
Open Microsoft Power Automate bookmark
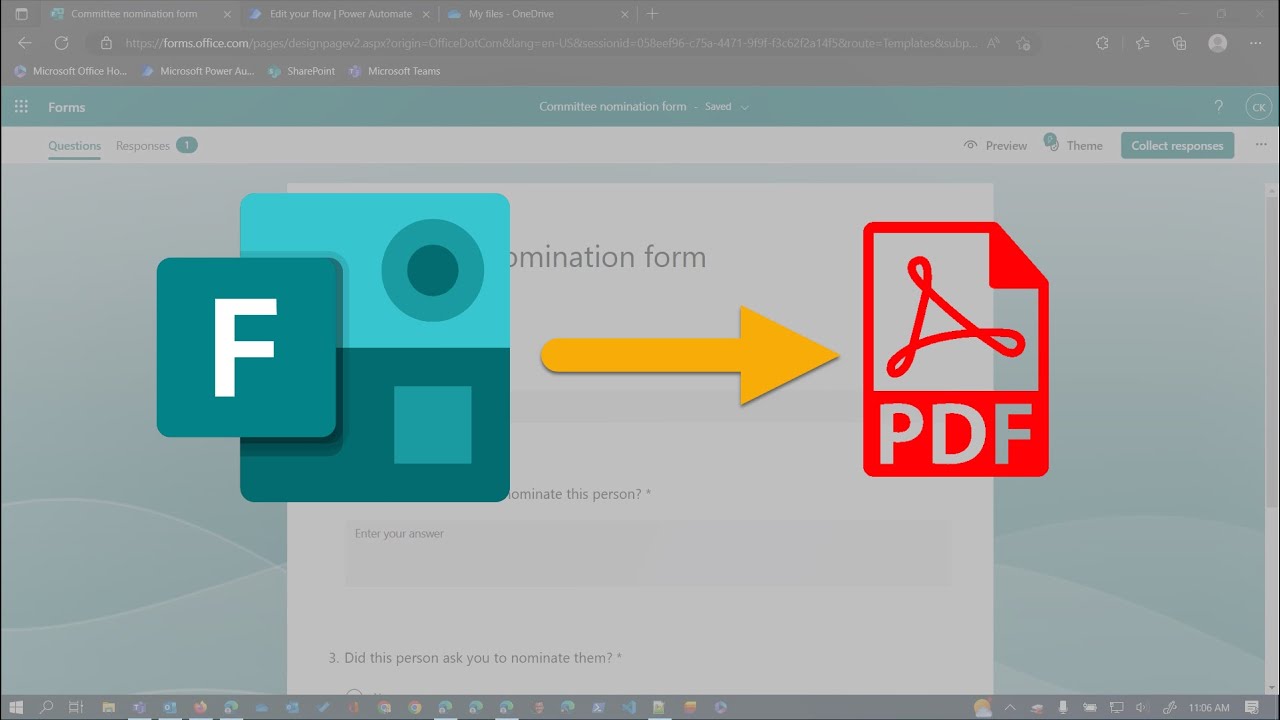(x=198, y=71)
